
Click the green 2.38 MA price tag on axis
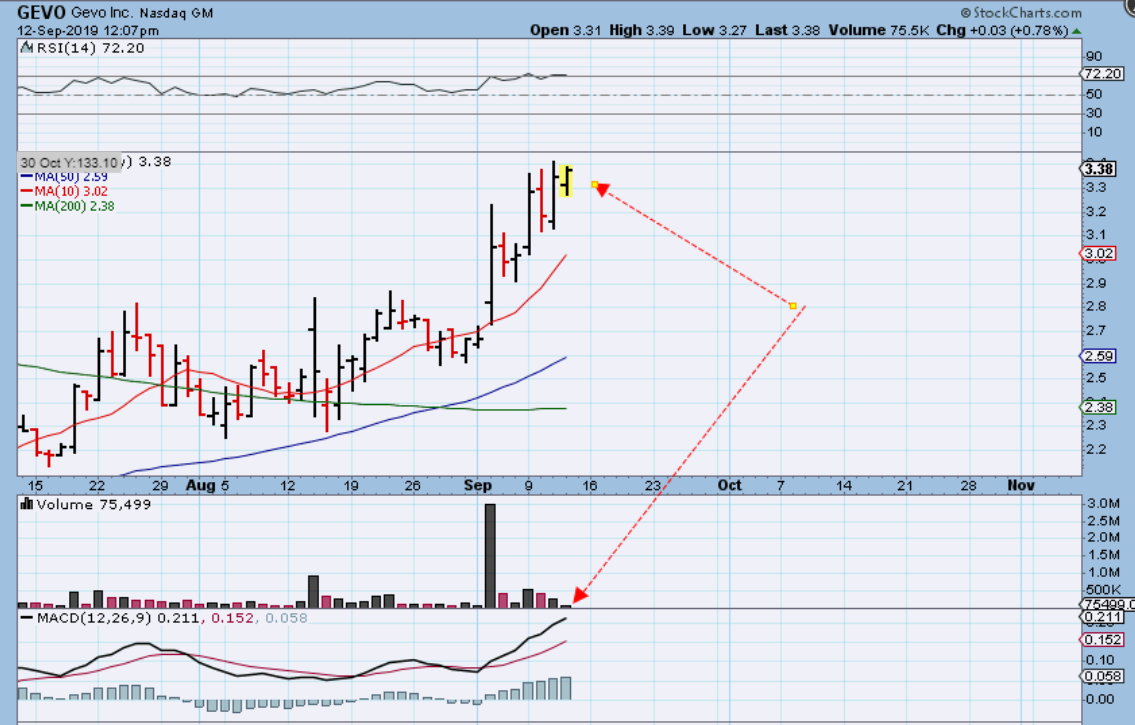pos(1099,407)
